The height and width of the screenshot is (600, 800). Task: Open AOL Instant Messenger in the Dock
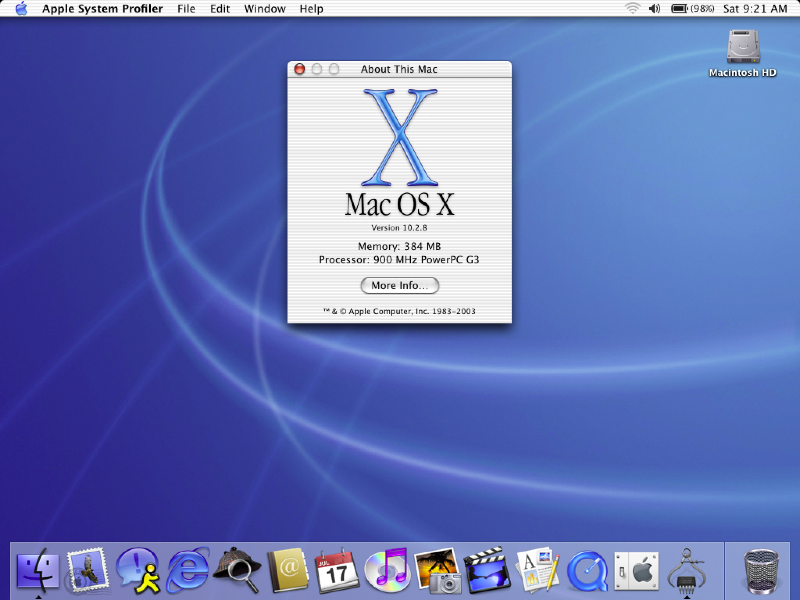(x=137, y=570)
